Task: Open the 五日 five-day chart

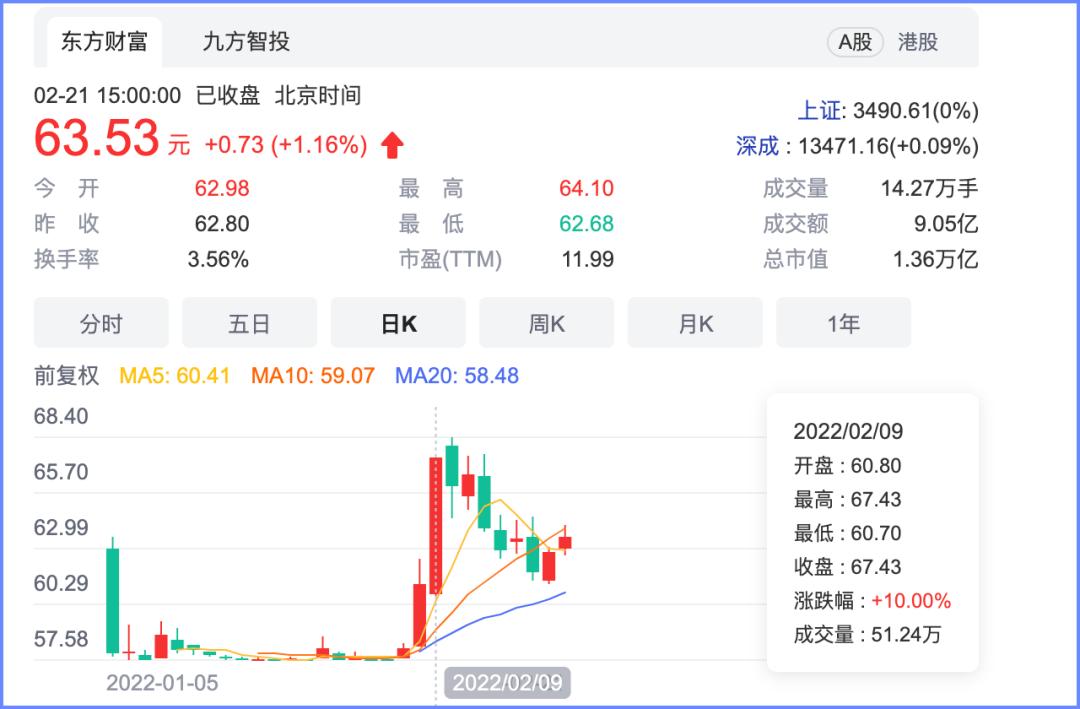Action: (250, 322)
